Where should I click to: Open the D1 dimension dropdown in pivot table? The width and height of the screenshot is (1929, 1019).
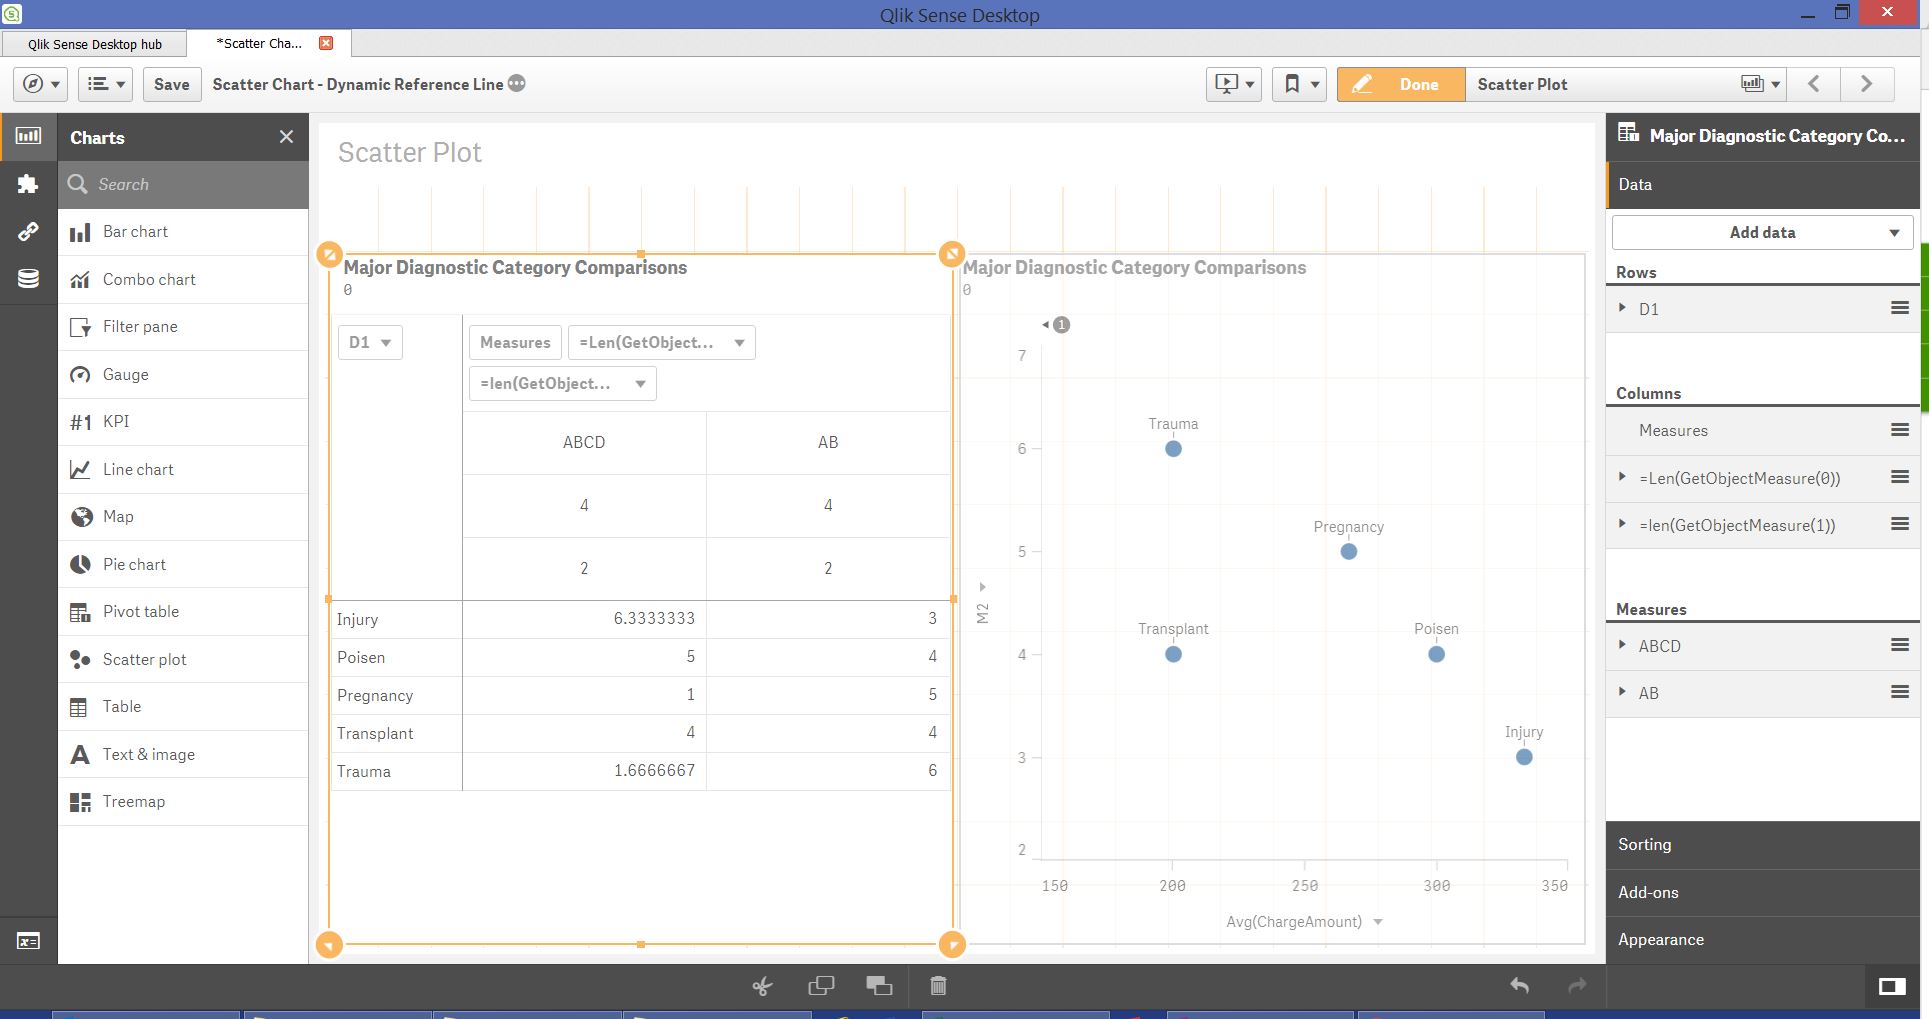point(369,341)
